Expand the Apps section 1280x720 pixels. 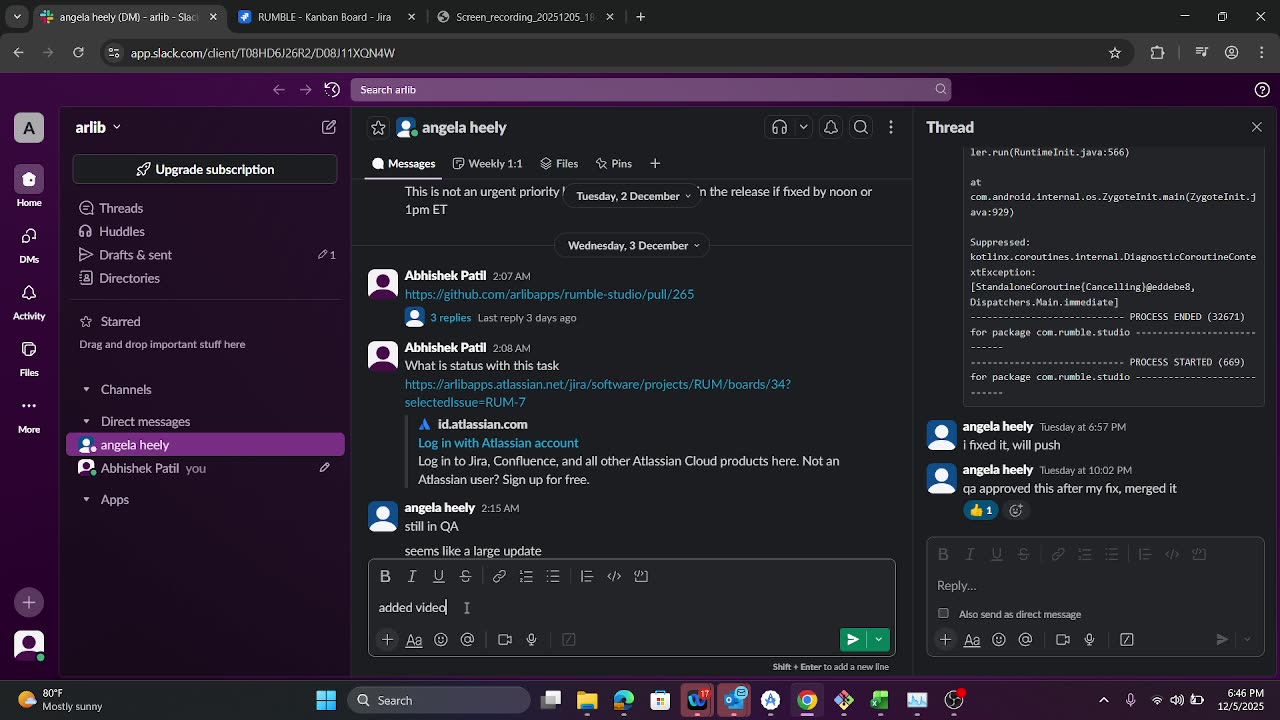point(86,500)
